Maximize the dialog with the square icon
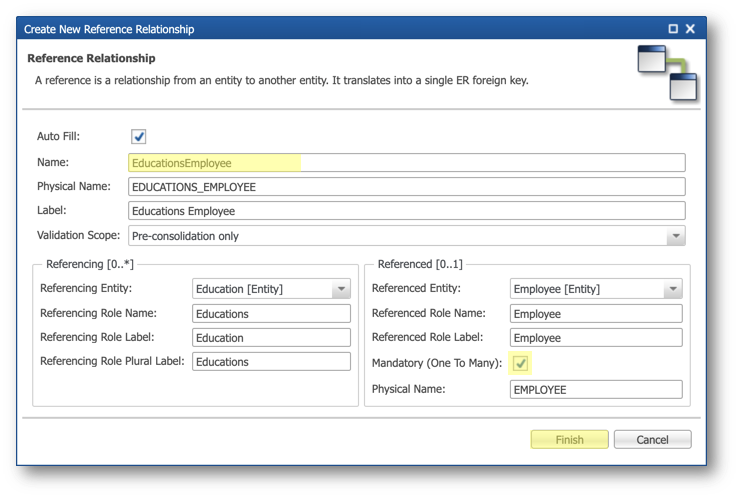This screenshot has height=497, width=738. [x=673, y=29]
